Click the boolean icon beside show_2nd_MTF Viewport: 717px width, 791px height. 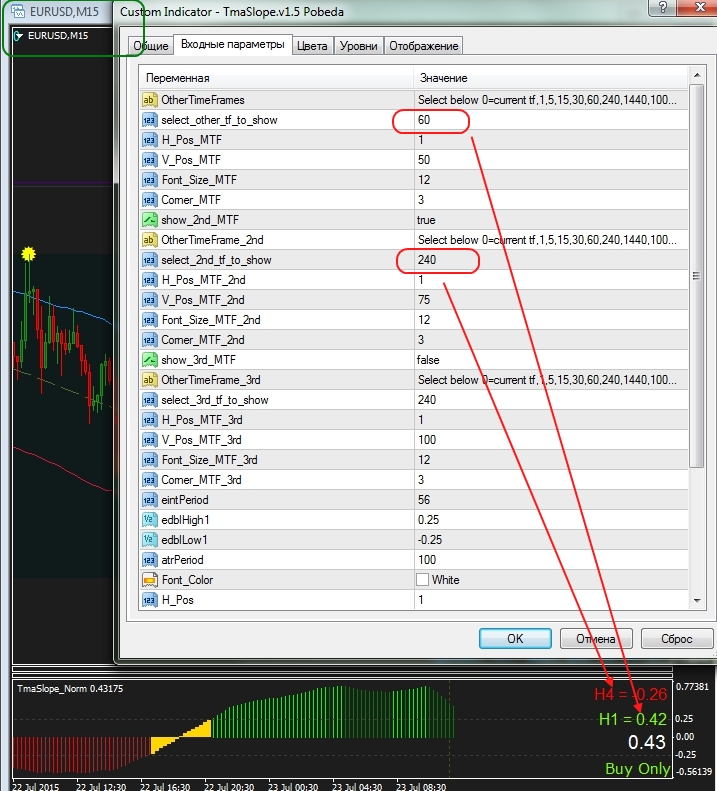[149, 220]
